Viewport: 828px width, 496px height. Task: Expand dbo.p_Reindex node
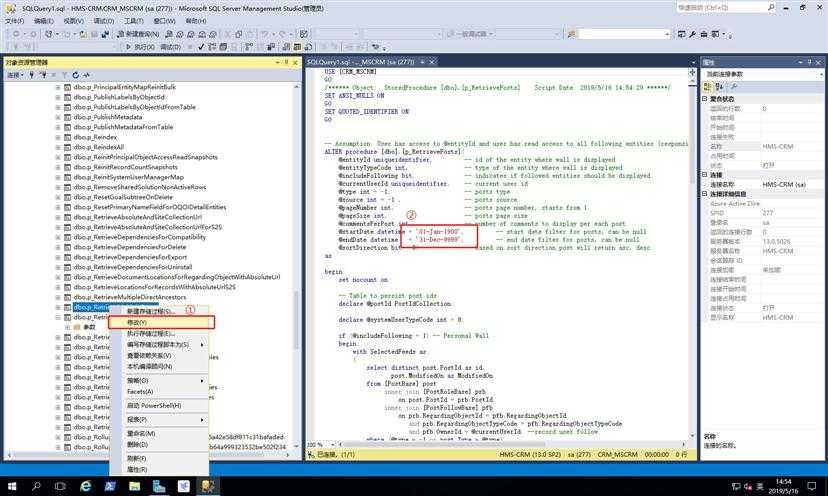pyautogui.click(x=58, y=137)
